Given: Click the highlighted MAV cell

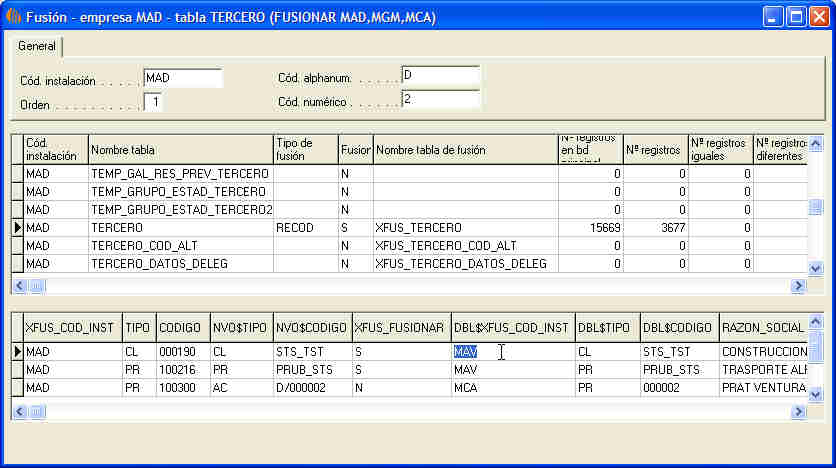Looking at the screenshot, I should point(466,352).
